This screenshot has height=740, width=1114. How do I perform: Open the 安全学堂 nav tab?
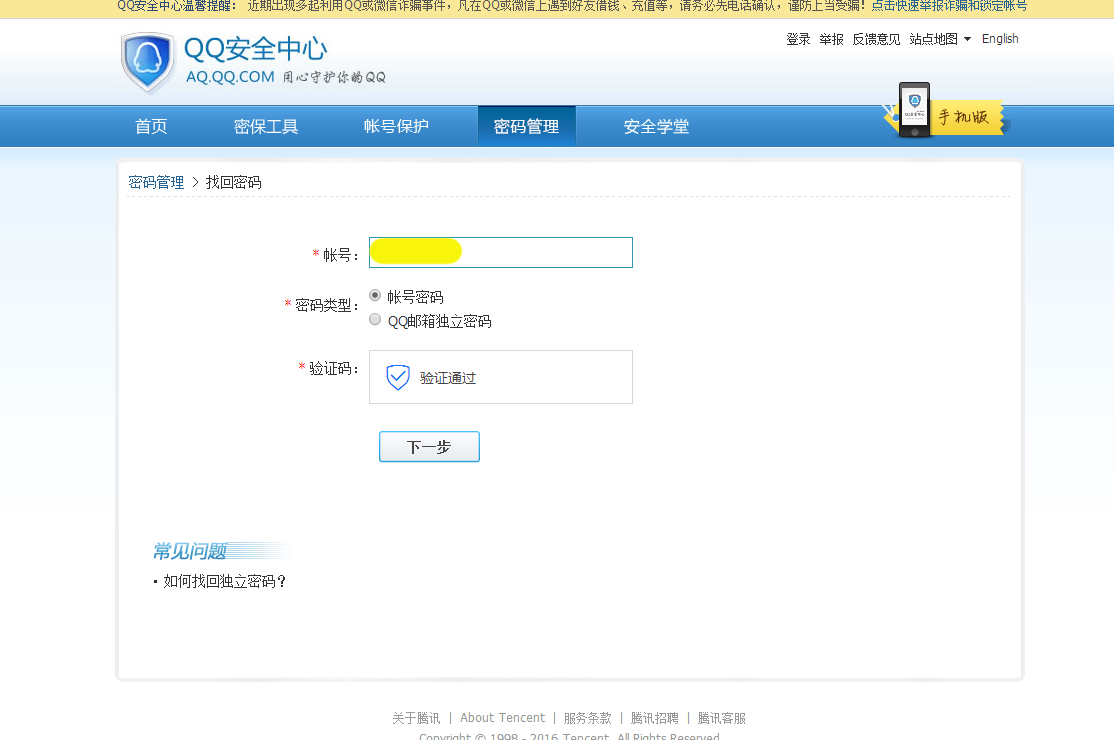coord(656,126)
